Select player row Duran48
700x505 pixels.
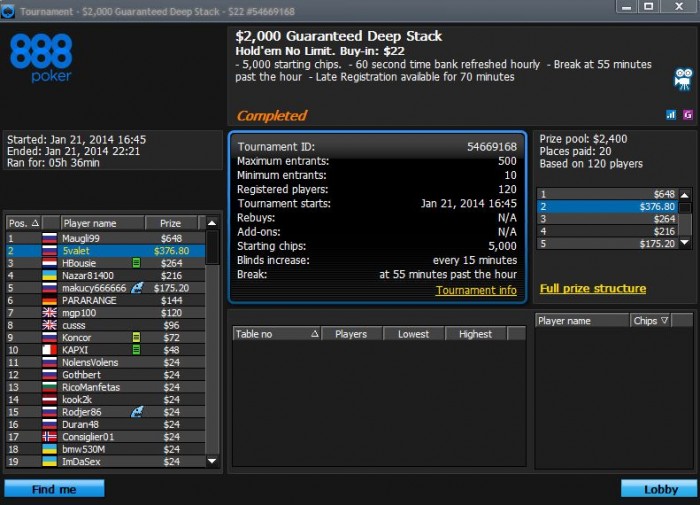tap(105, 424)
